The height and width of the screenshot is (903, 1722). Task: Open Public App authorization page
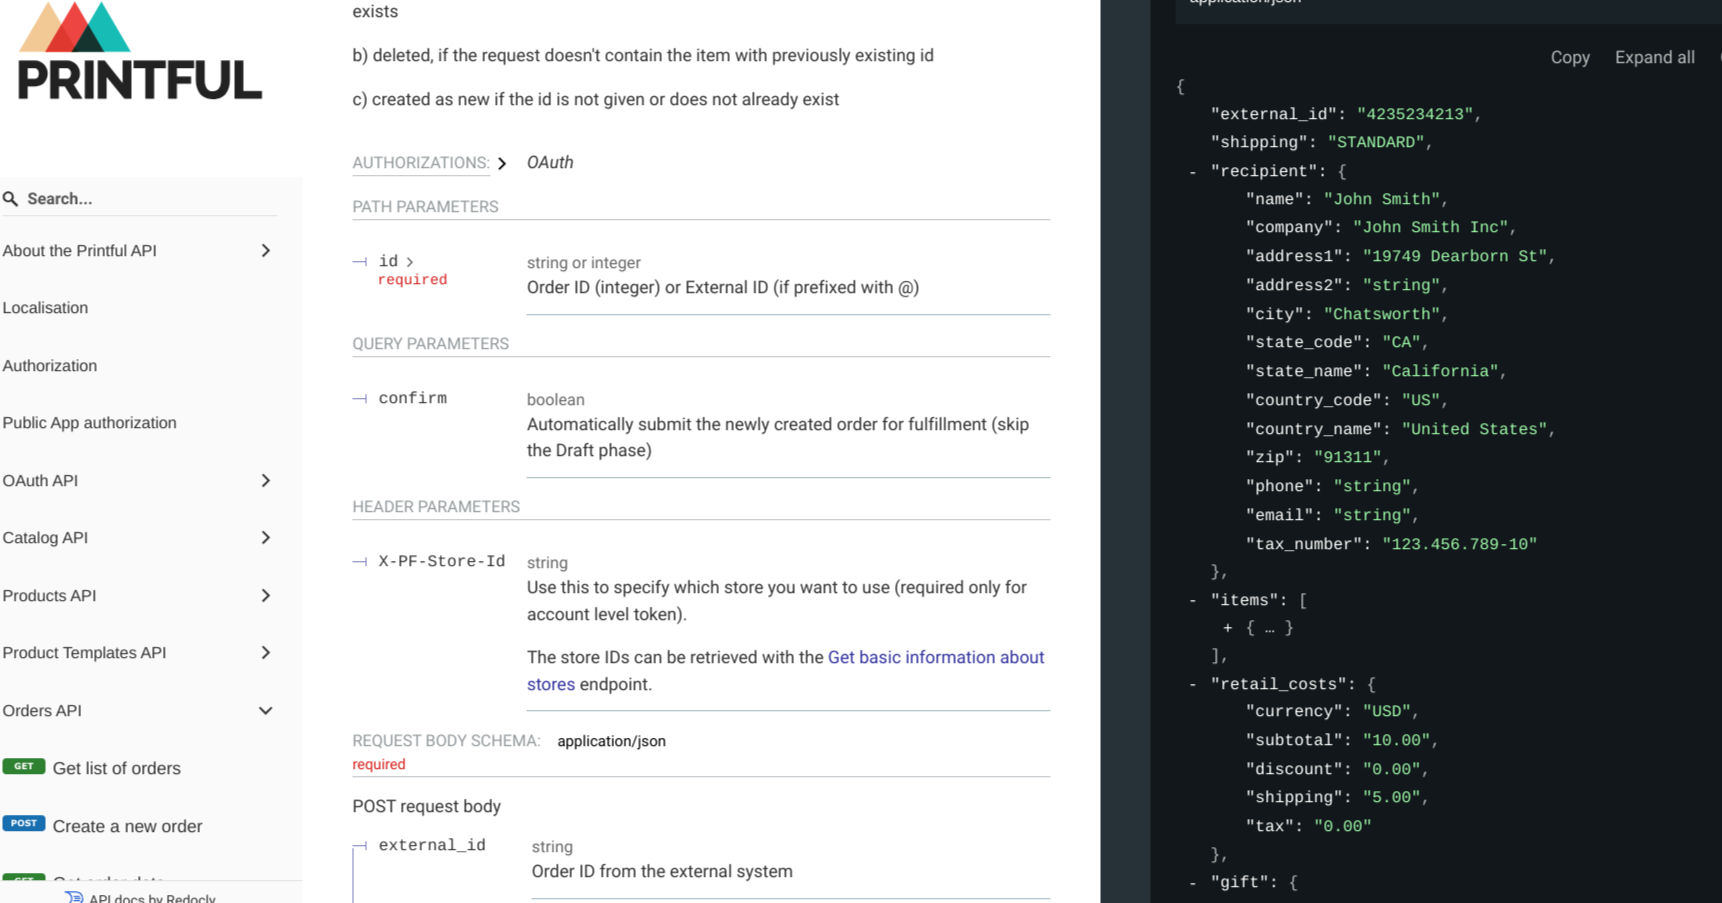pos(90,423)
